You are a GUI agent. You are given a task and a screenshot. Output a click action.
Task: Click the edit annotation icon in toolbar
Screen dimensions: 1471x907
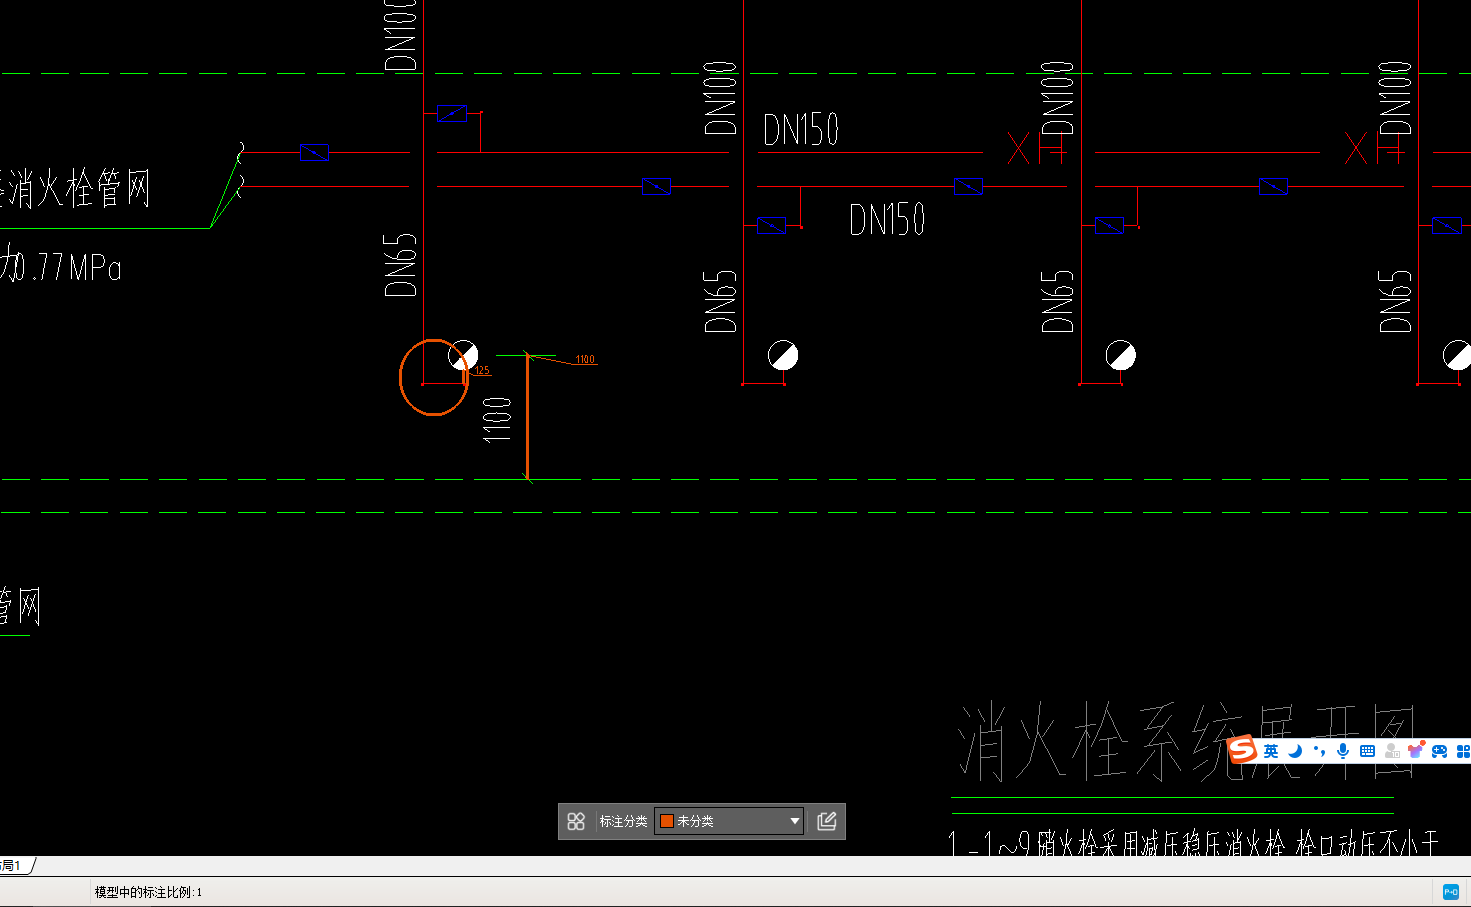827,821
